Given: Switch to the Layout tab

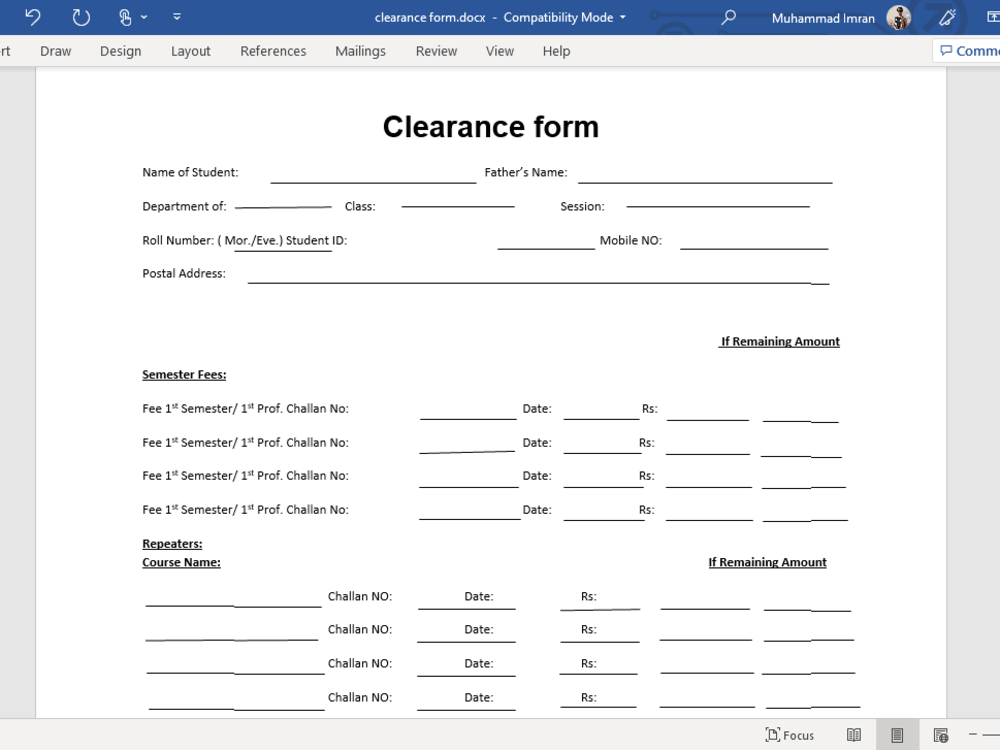Looking at the screenshot, I should tap(190, 51).
